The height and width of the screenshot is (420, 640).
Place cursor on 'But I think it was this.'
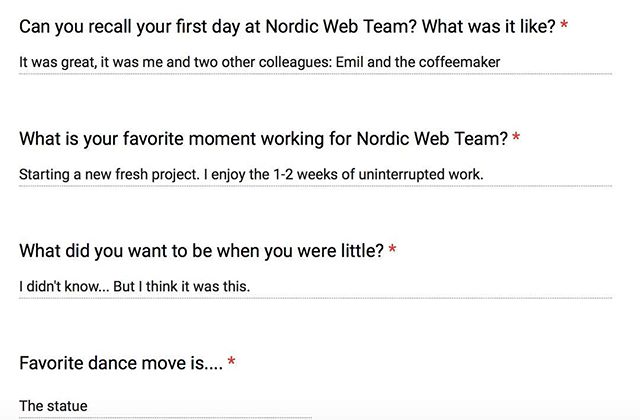(182, 287)
